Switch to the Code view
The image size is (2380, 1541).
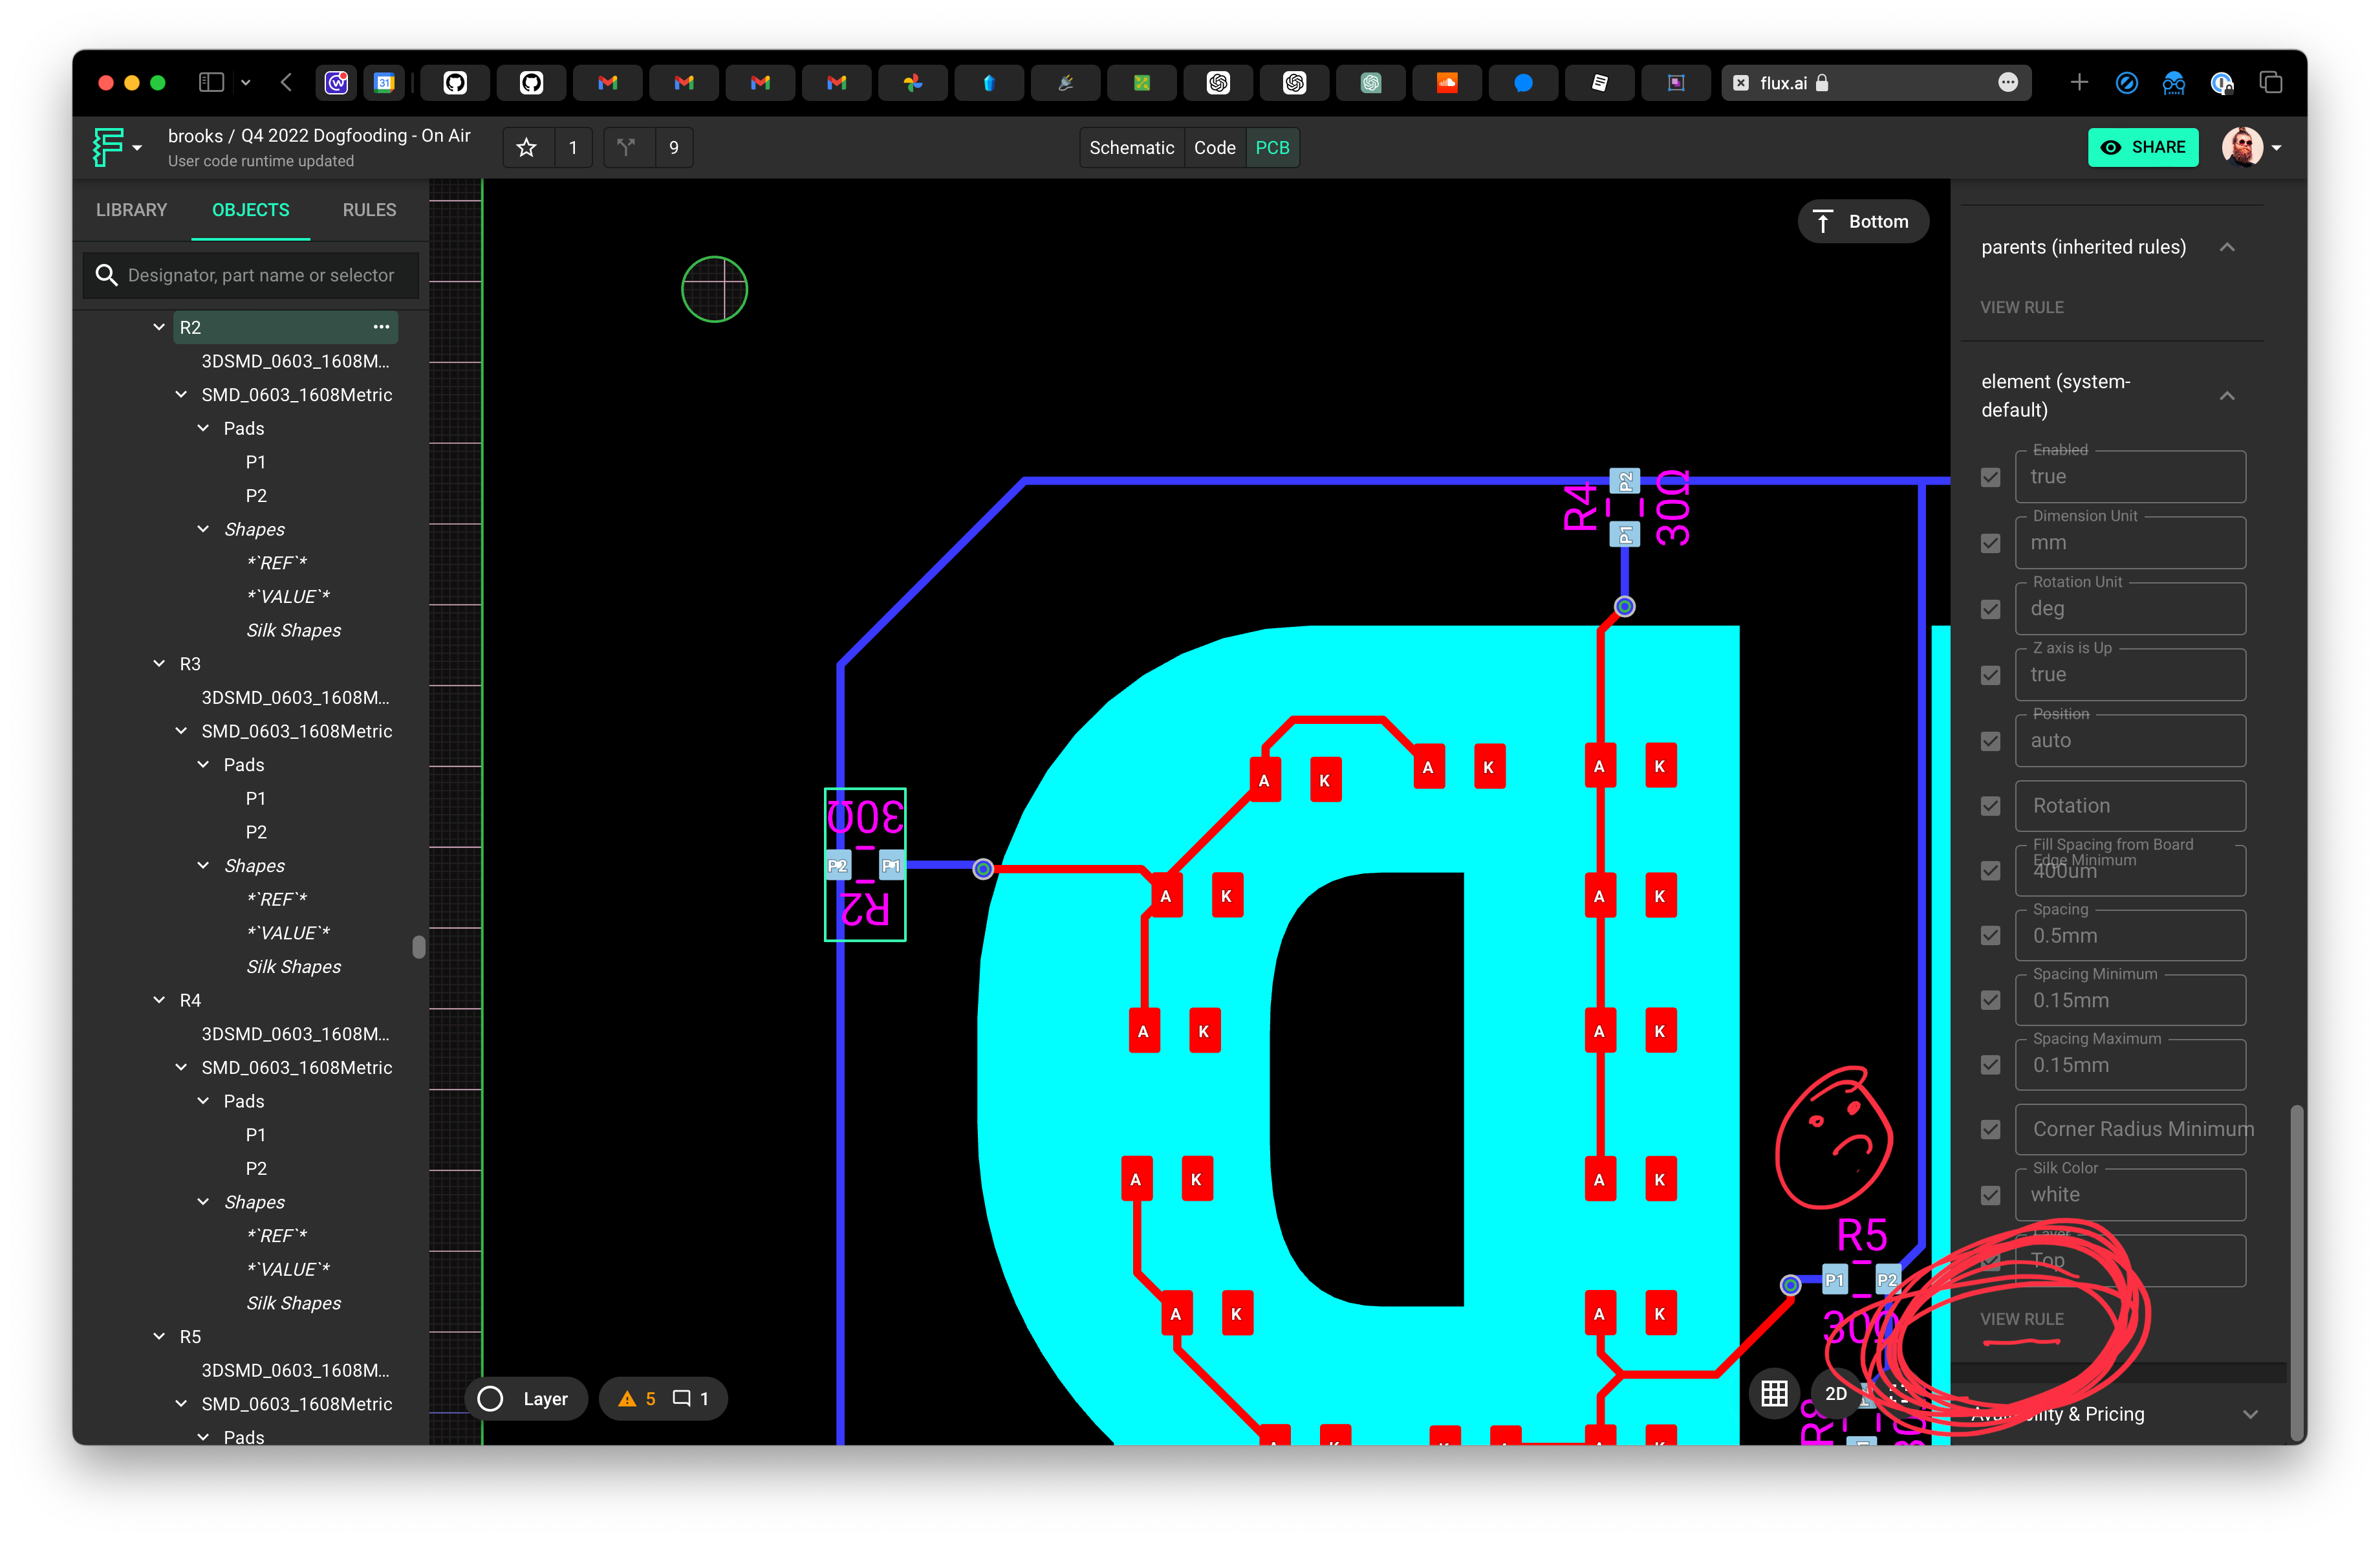[1214, 148]
